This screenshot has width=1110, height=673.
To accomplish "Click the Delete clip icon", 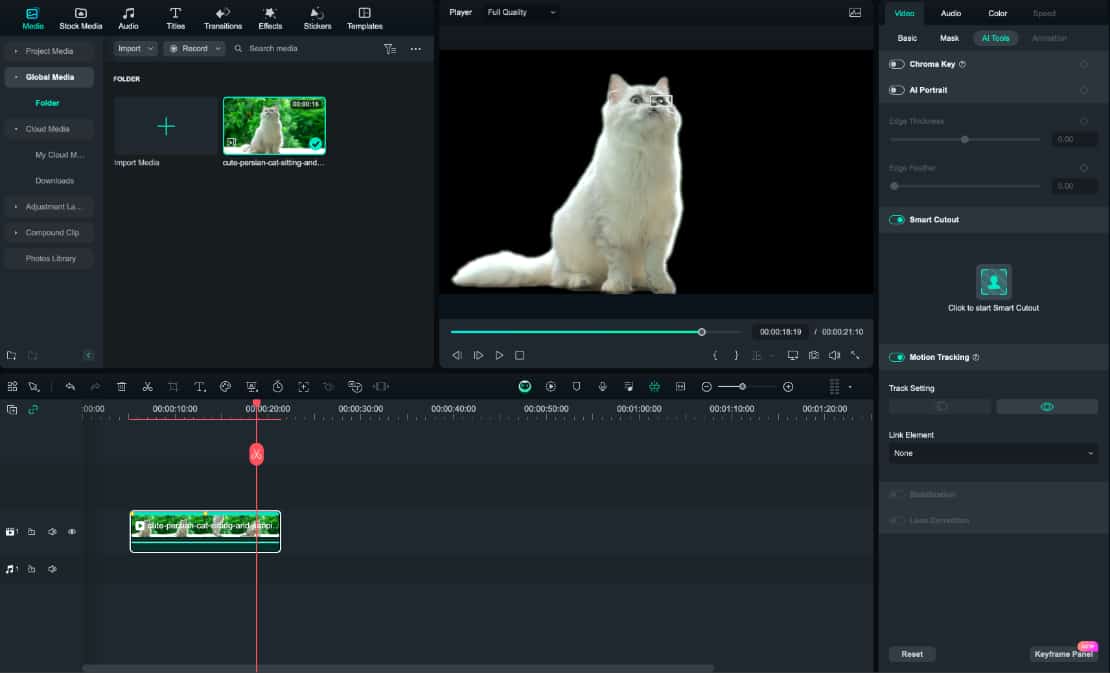I will coord(121,386).
